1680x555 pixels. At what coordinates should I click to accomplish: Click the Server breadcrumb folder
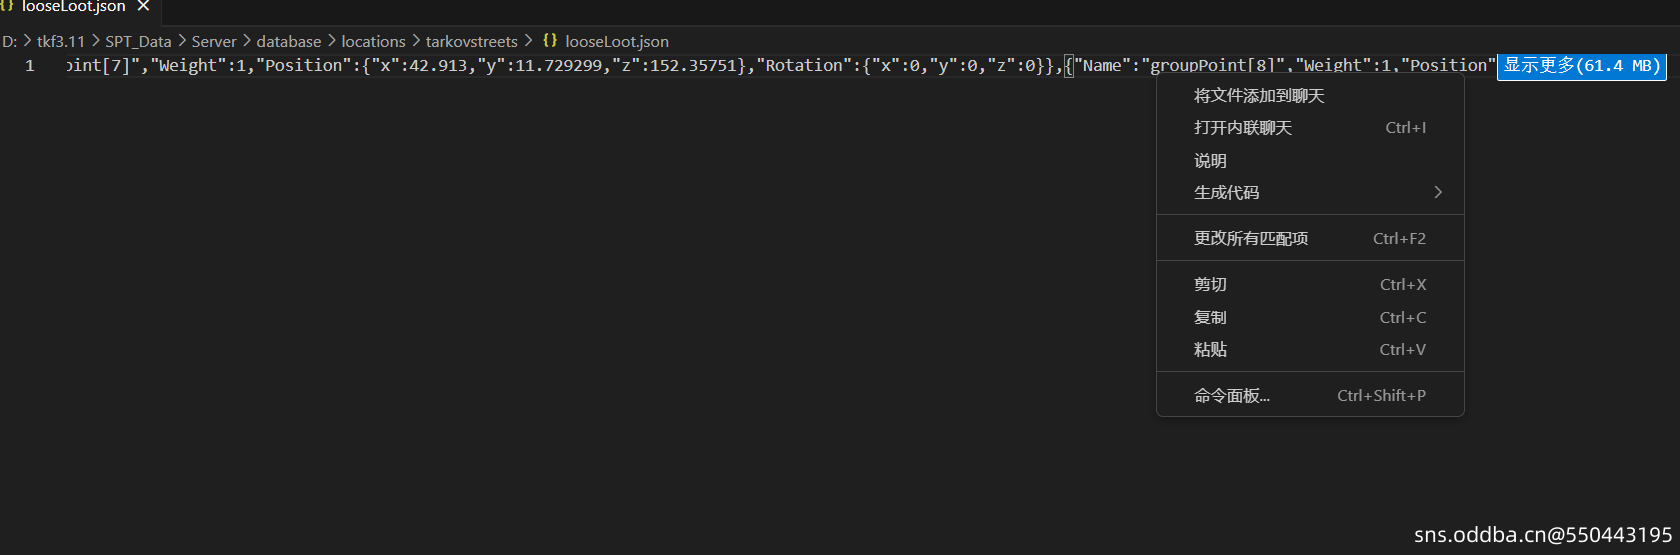coord(214,41)
